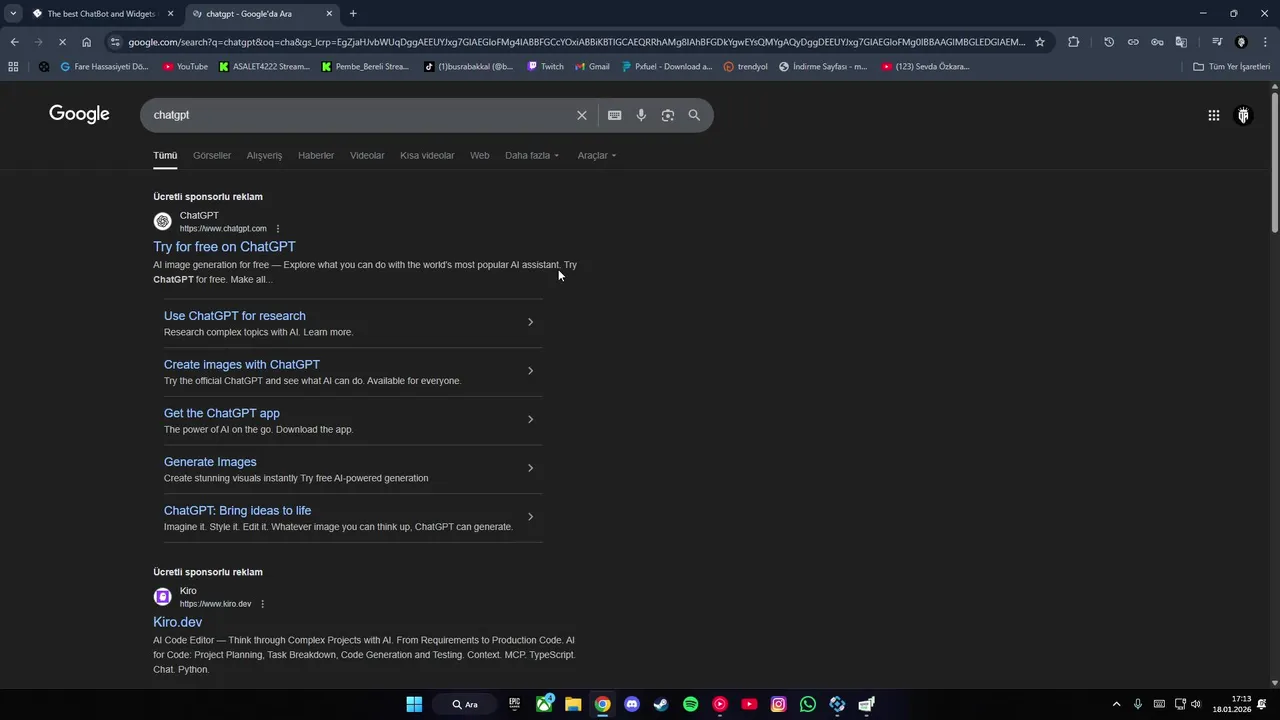This screenshot has width=1280, height=720.
Task: Switch to the "Videolar" results tab
Action: coord(367,155)
